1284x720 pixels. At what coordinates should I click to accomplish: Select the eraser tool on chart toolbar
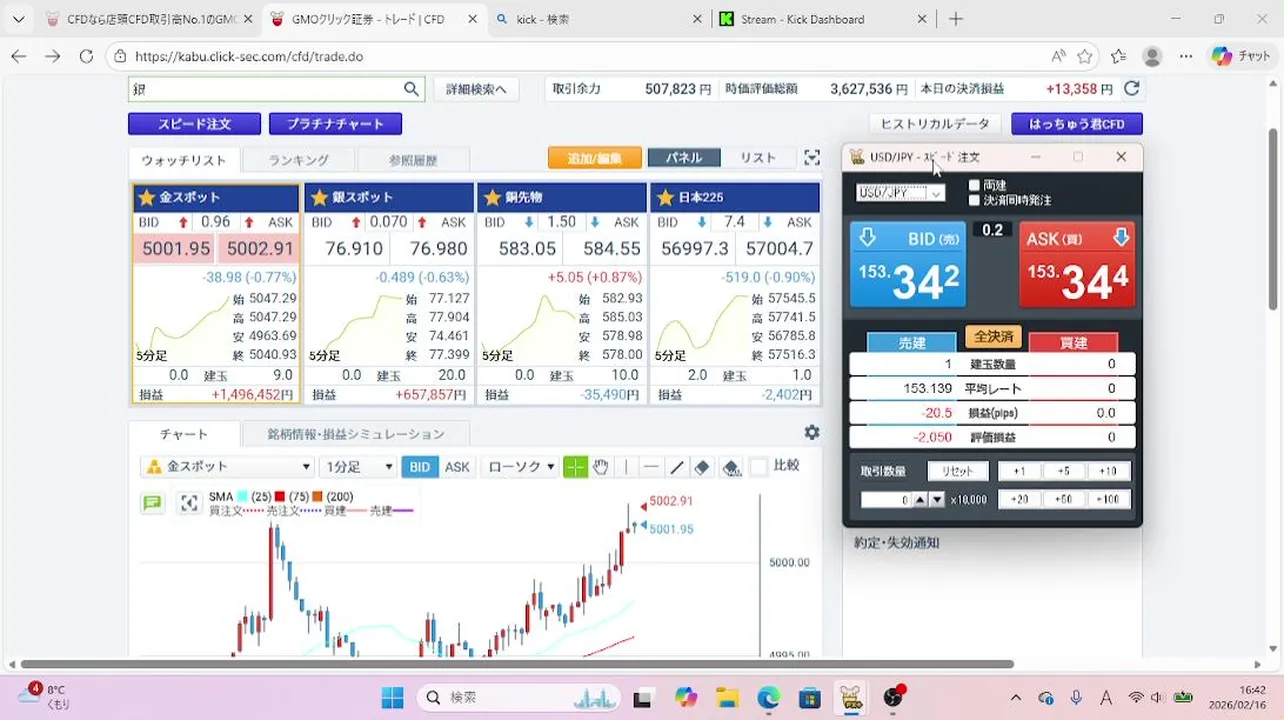pos(702,467)
